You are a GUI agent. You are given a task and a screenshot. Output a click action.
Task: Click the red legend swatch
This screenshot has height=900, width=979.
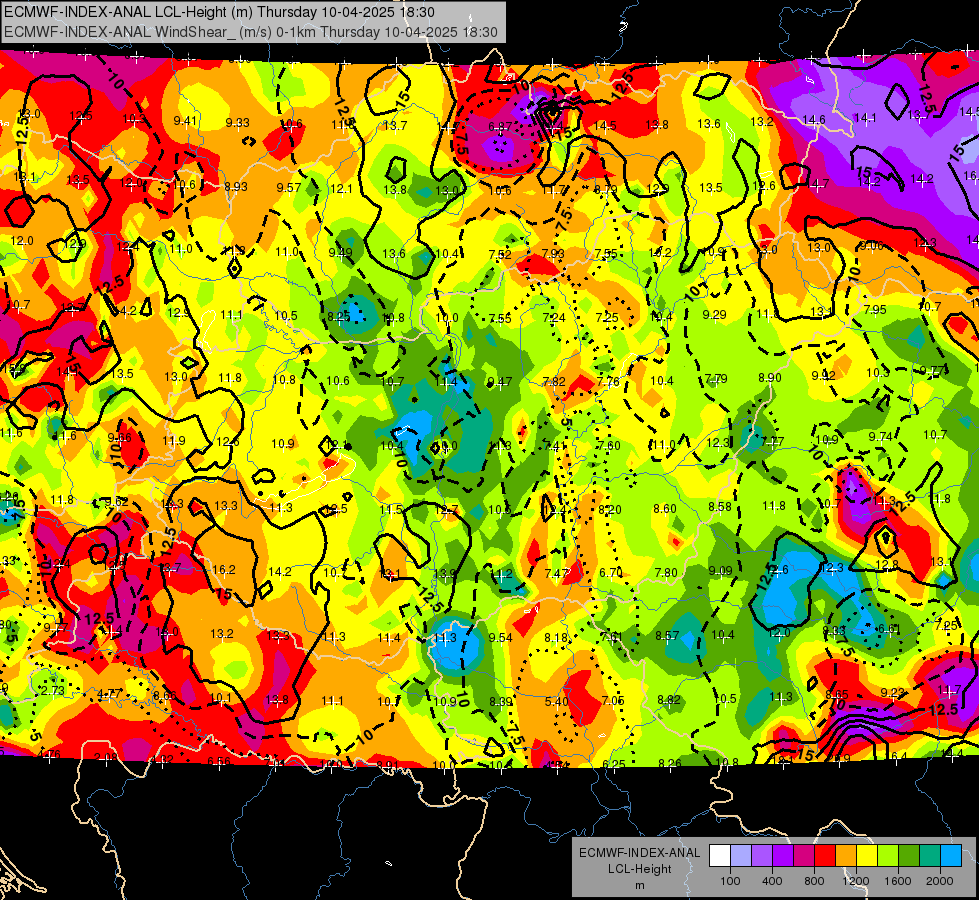pos(825,856)
